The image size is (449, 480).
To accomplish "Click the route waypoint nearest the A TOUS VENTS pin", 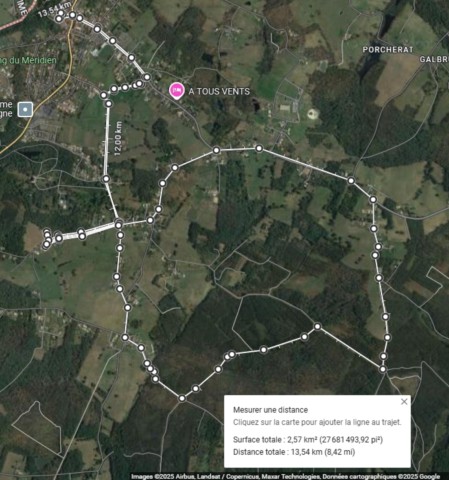I will [147, 77].
